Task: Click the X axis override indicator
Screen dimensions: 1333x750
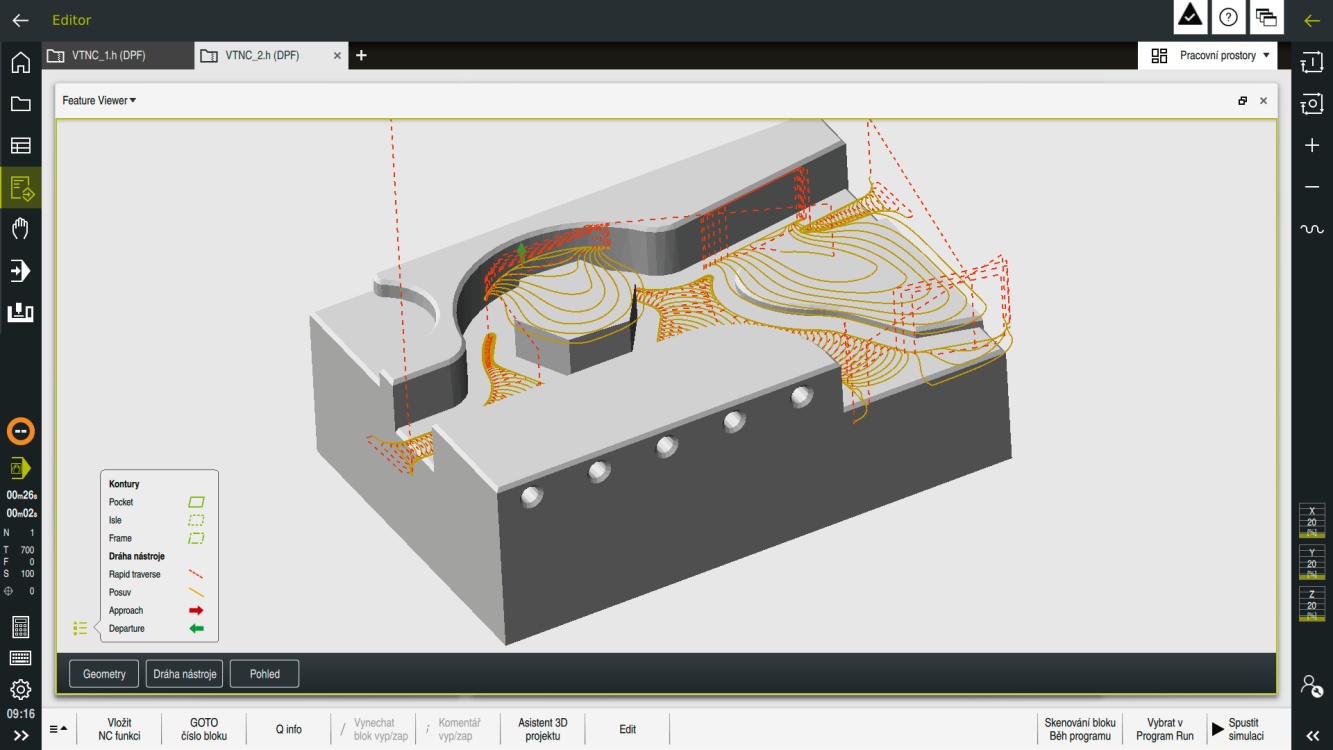Action: click(1312, 522)
